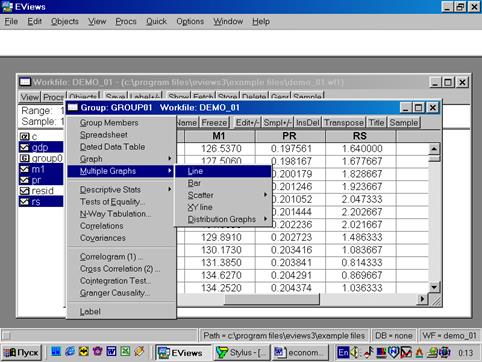Viewport: 482px width, 362px height.
Task: Select XY line graph option
Action: coord(223,207)
